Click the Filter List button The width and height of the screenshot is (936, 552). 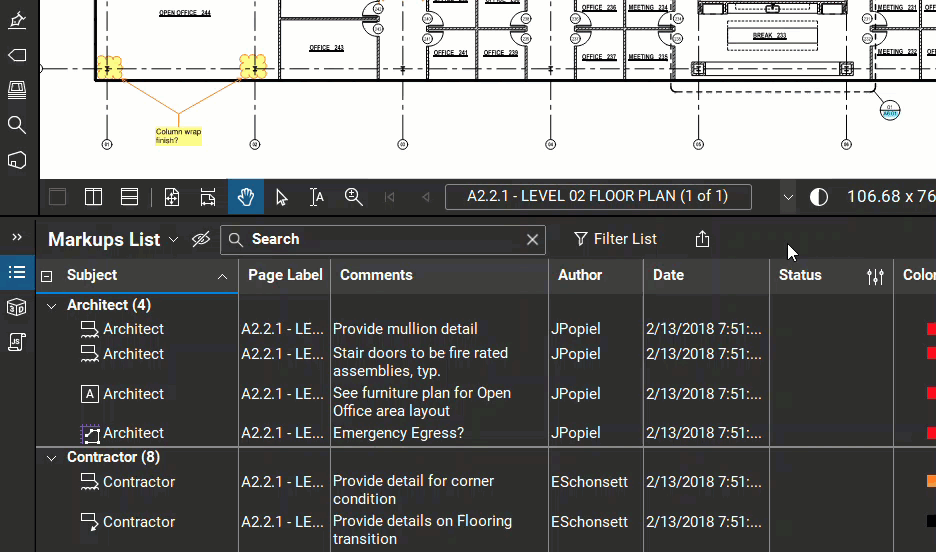pos(615,239)
